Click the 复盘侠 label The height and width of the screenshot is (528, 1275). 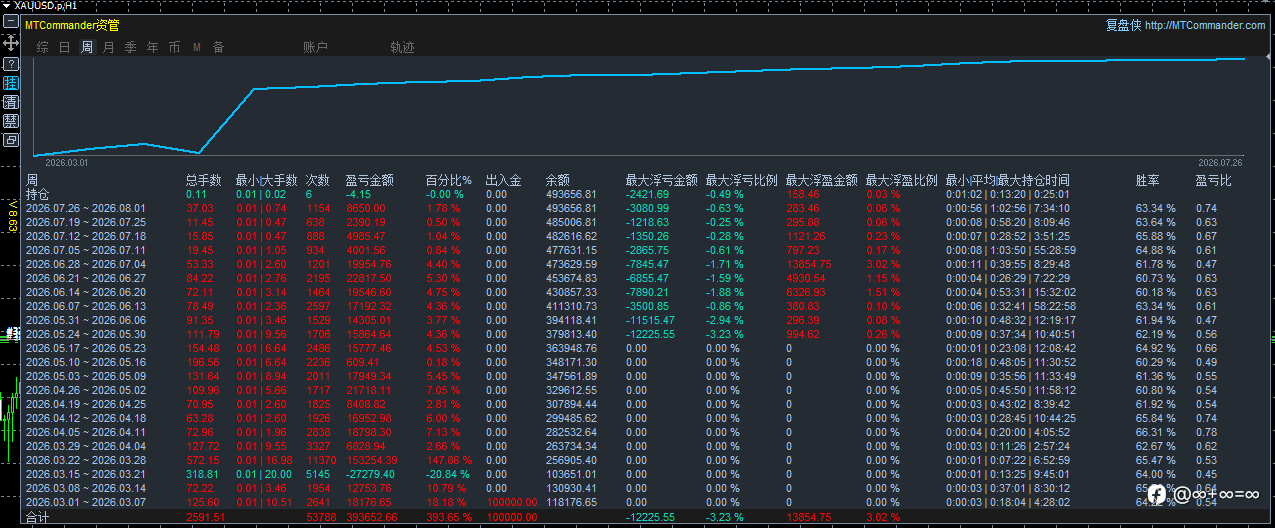click(1123, 25)
